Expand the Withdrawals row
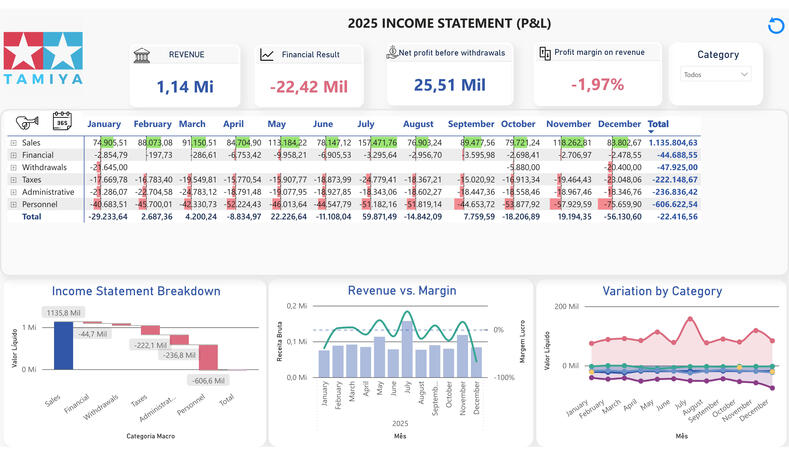The height and width of the screenshot is (450, 789). 13,167
